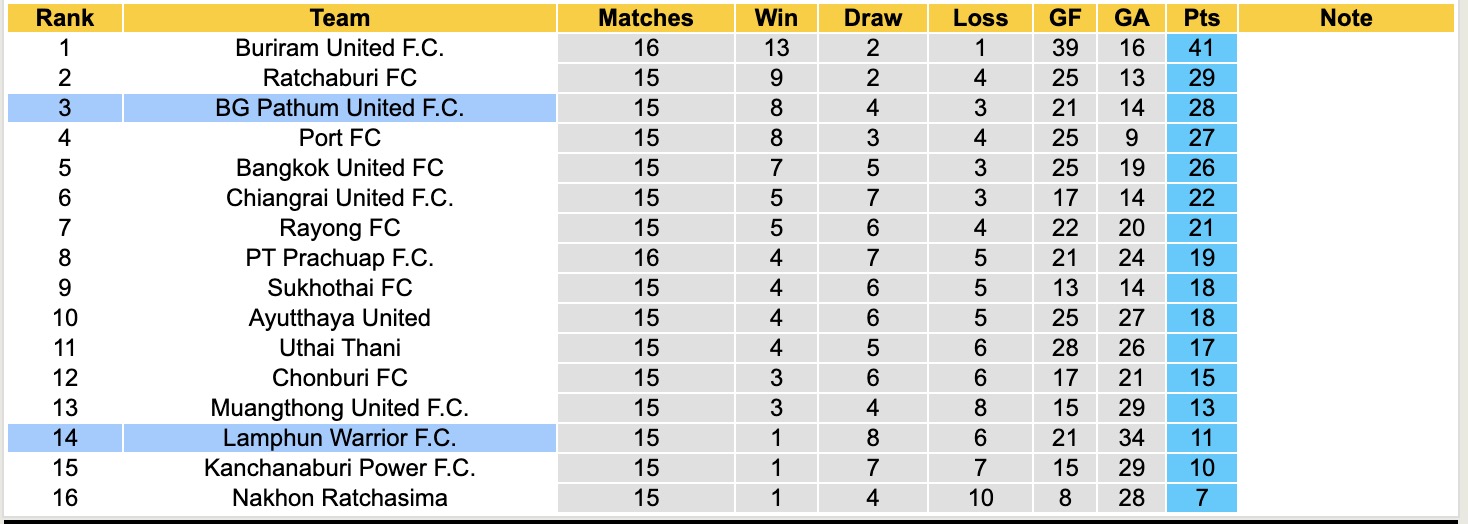The height and width of the screenshot is (524, 1468).
Task: Click the Ratchaburi FC team name
Action: point(339,78)
